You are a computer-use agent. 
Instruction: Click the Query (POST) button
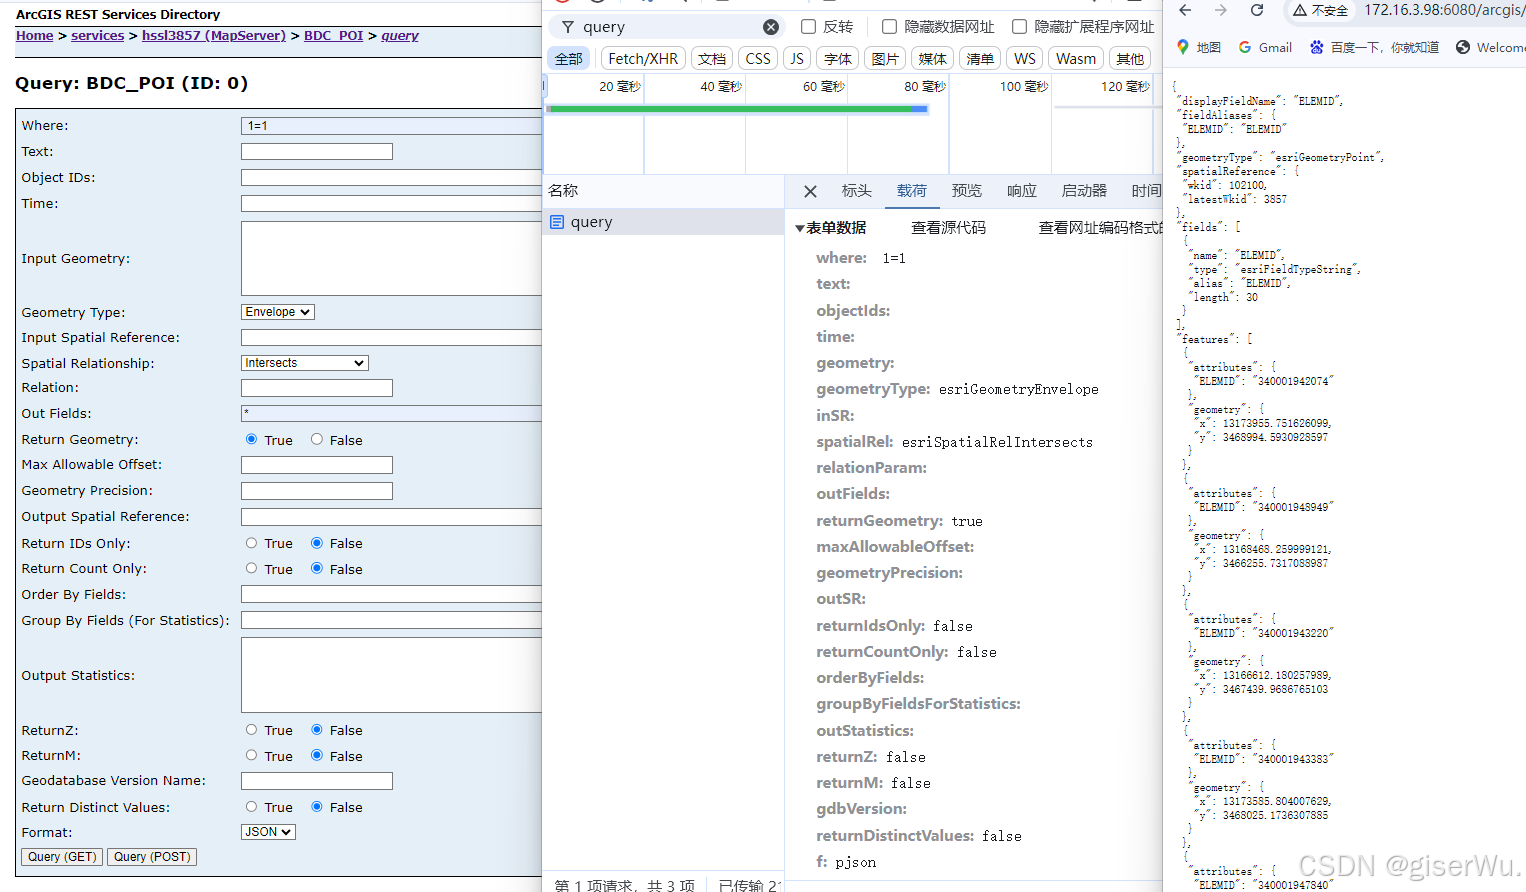click(152, 857)
